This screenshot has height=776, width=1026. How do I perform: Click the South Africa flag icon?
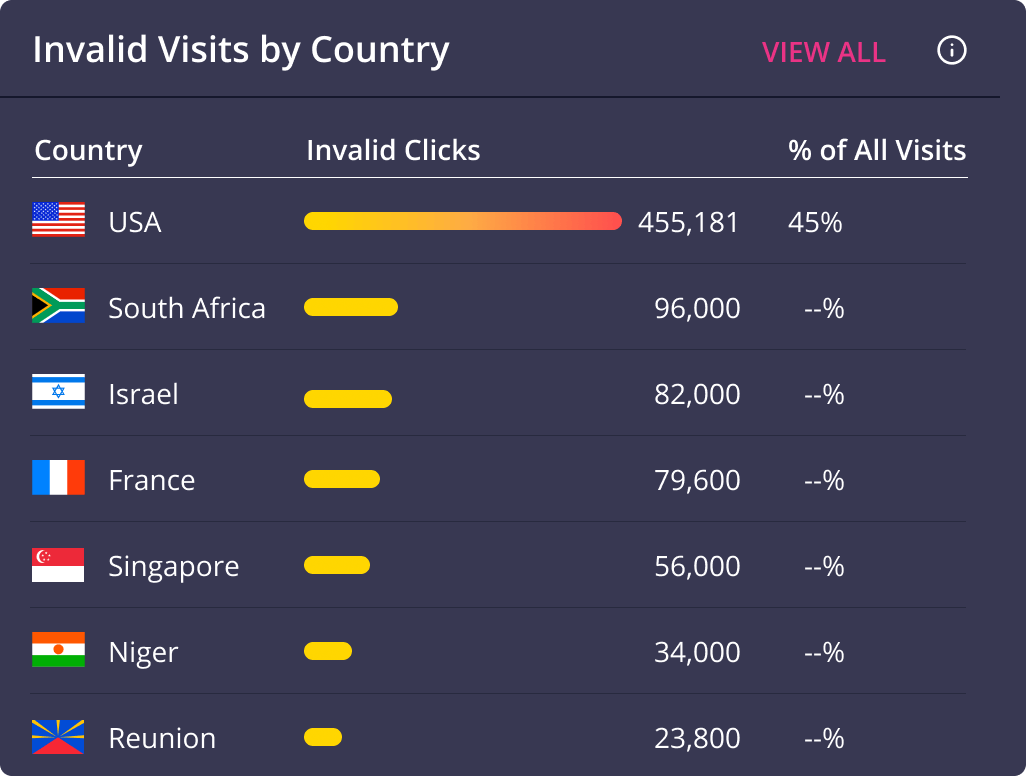tap(58, 306)
